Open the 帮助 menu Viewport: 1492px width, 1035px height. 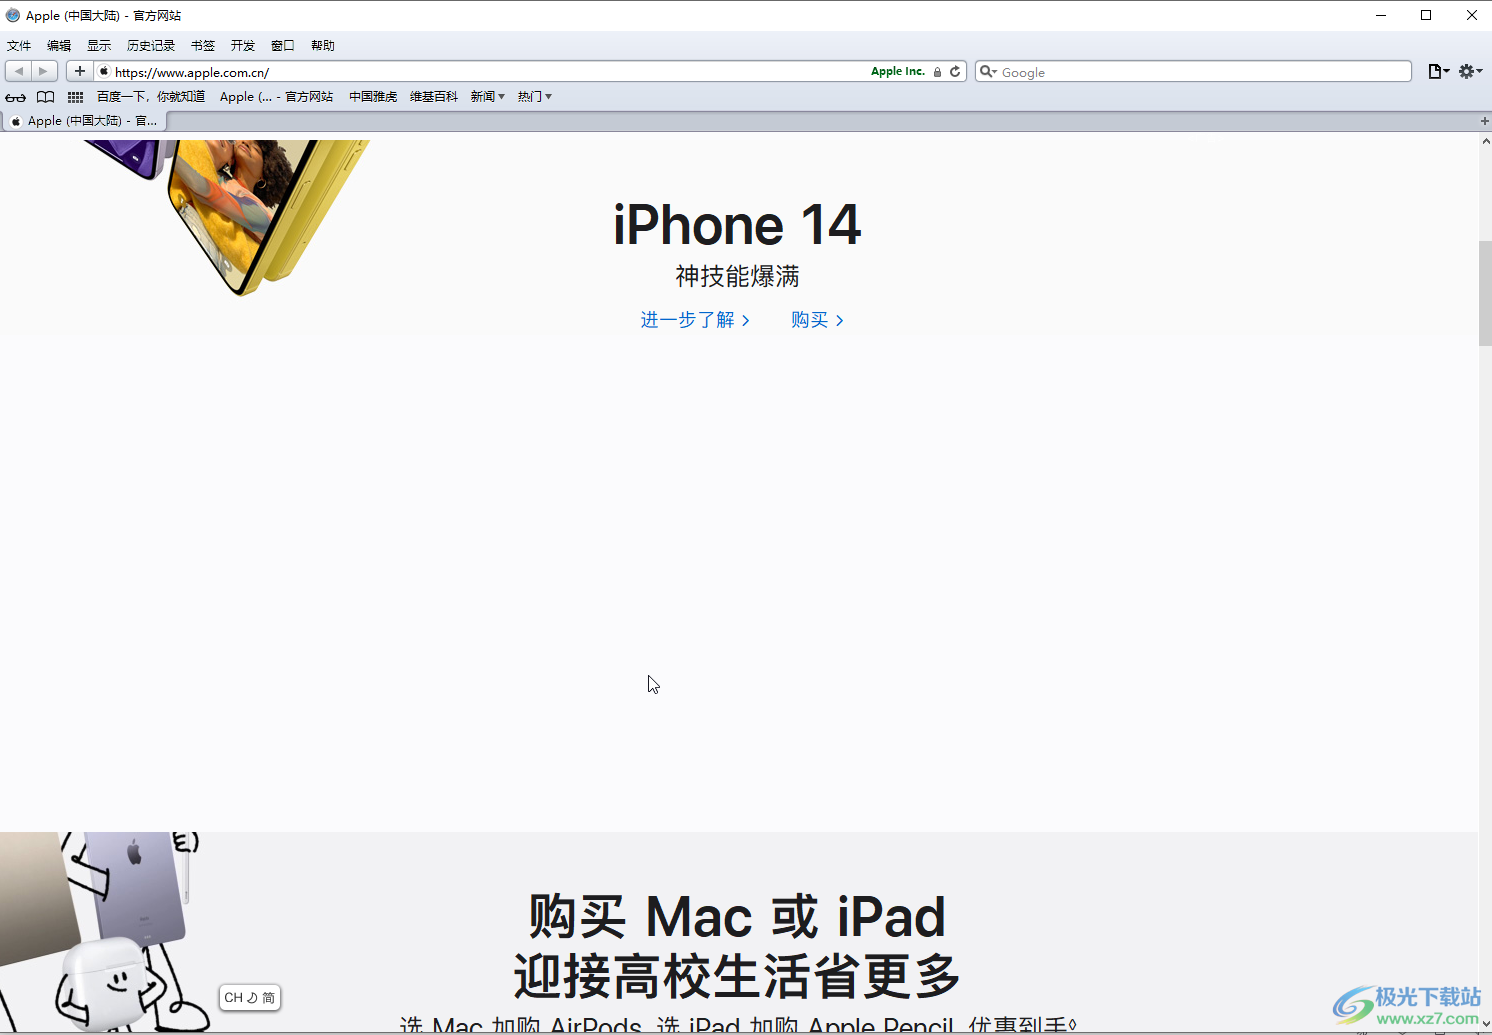click(x=323, y=46)
